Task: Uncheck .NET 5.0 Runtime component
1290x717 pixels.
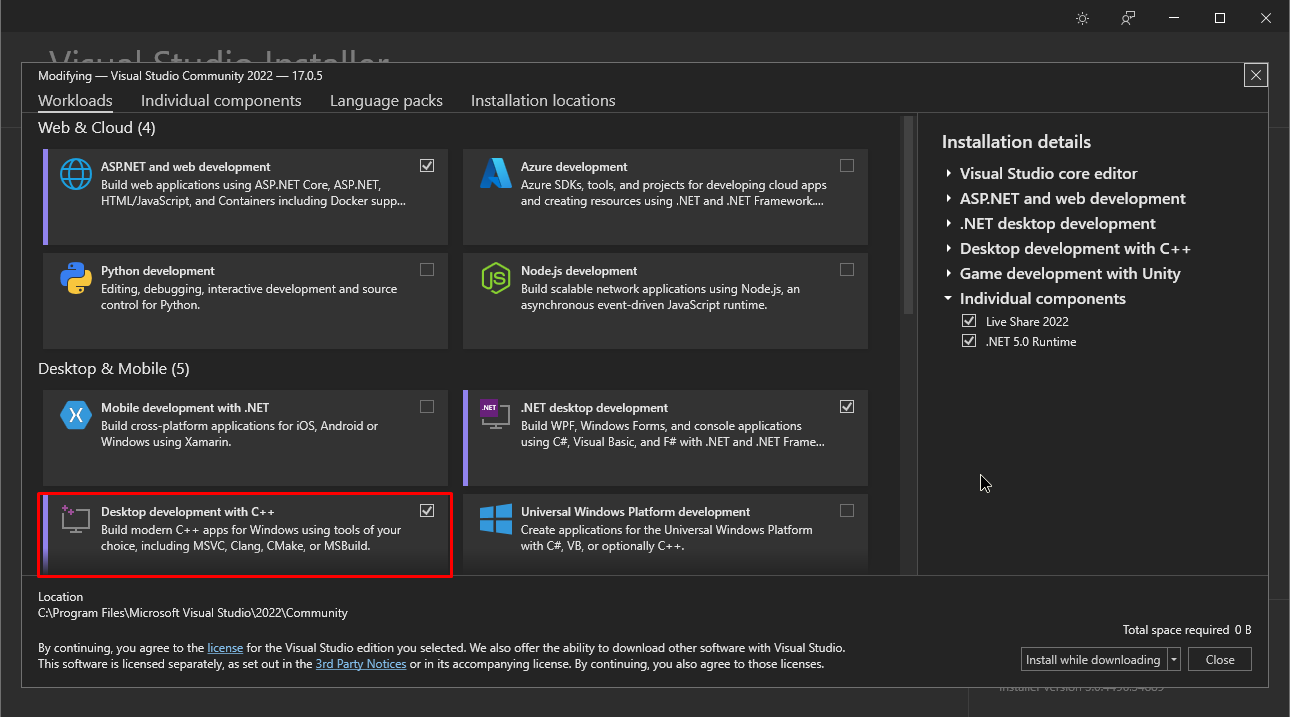Action: [968, 341]
